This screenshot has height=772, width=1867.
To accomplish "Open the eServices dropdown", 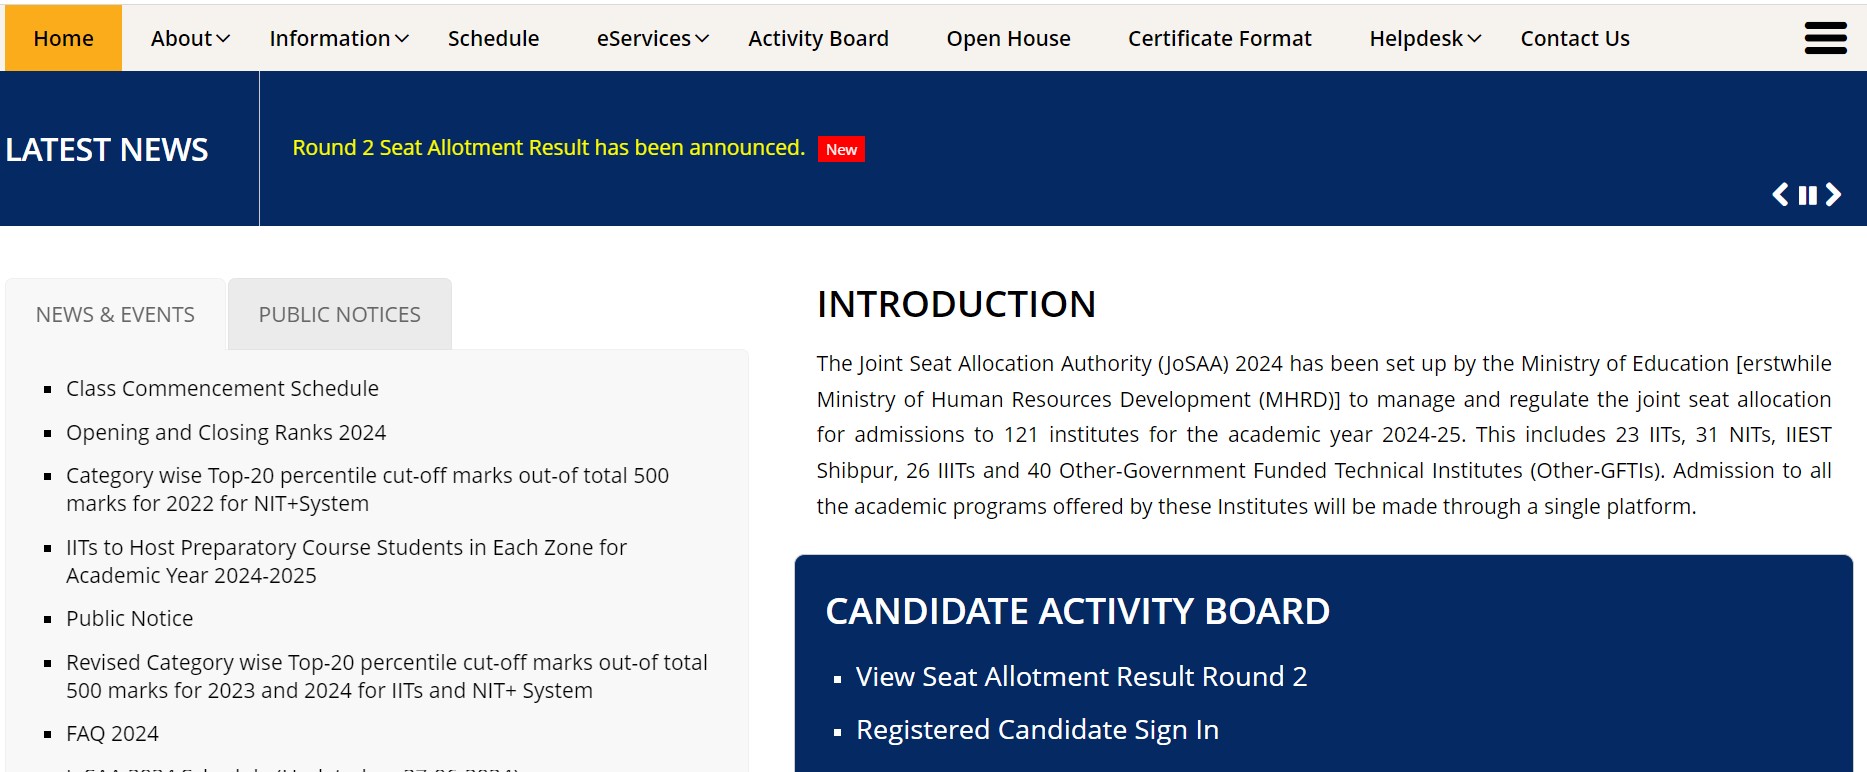I will pos(653,38).
